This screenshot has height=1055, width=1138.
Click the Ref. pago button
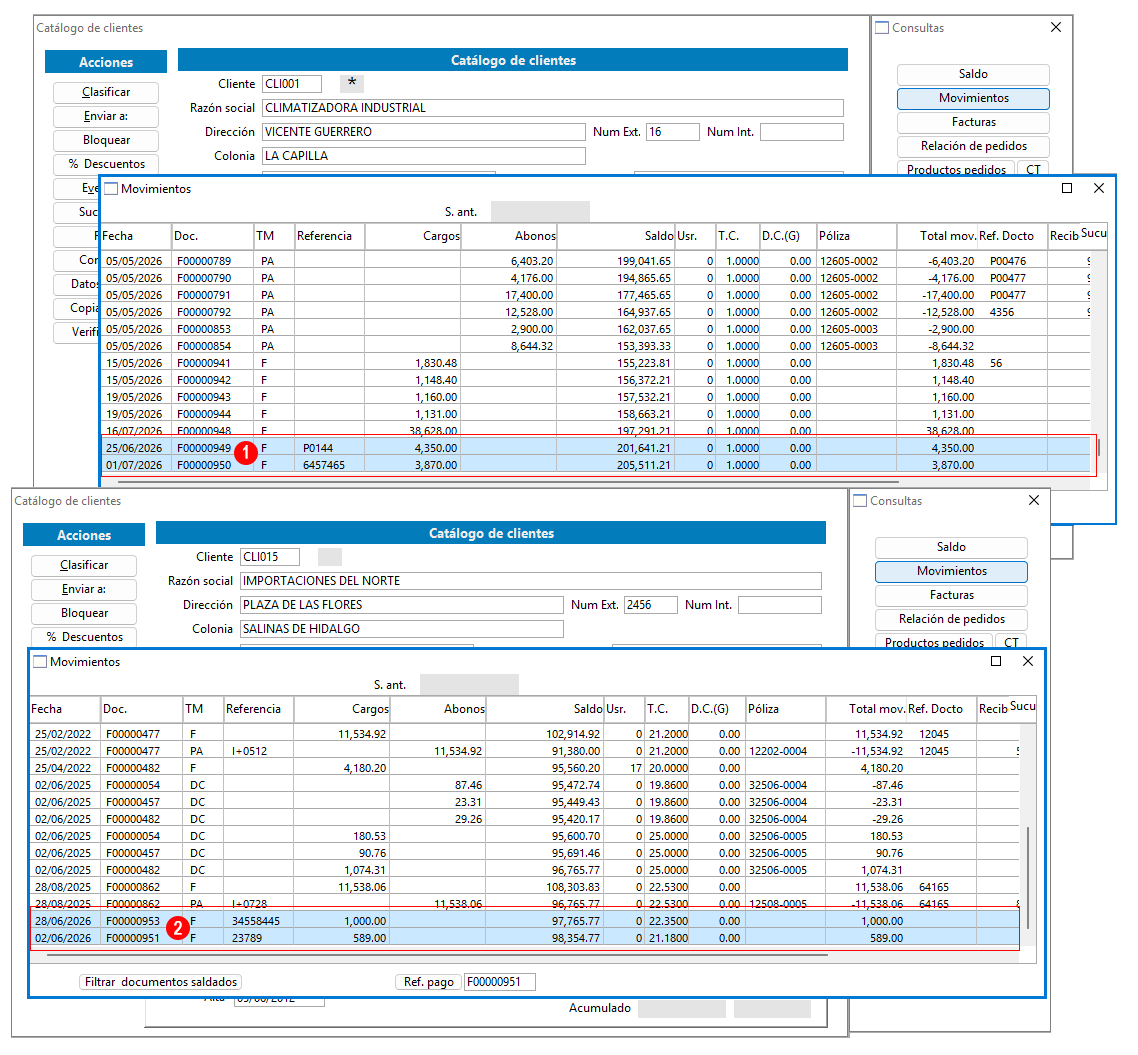tap(428, 982)
